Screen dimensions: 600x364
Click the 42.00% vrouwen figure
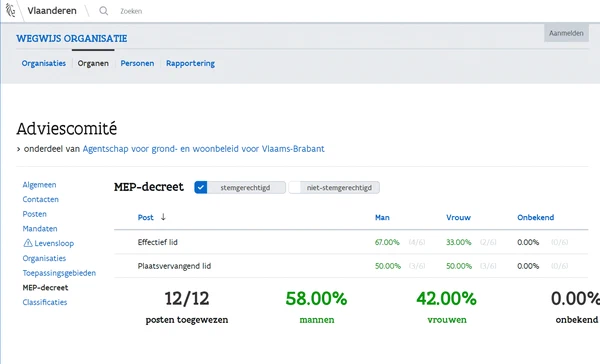click(446, 299)
